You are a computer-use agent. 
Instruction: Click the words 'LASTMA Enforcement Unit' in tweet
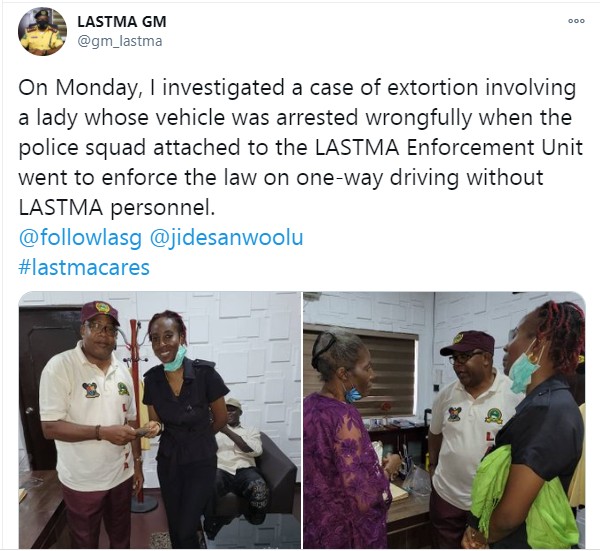coord(449,148)
